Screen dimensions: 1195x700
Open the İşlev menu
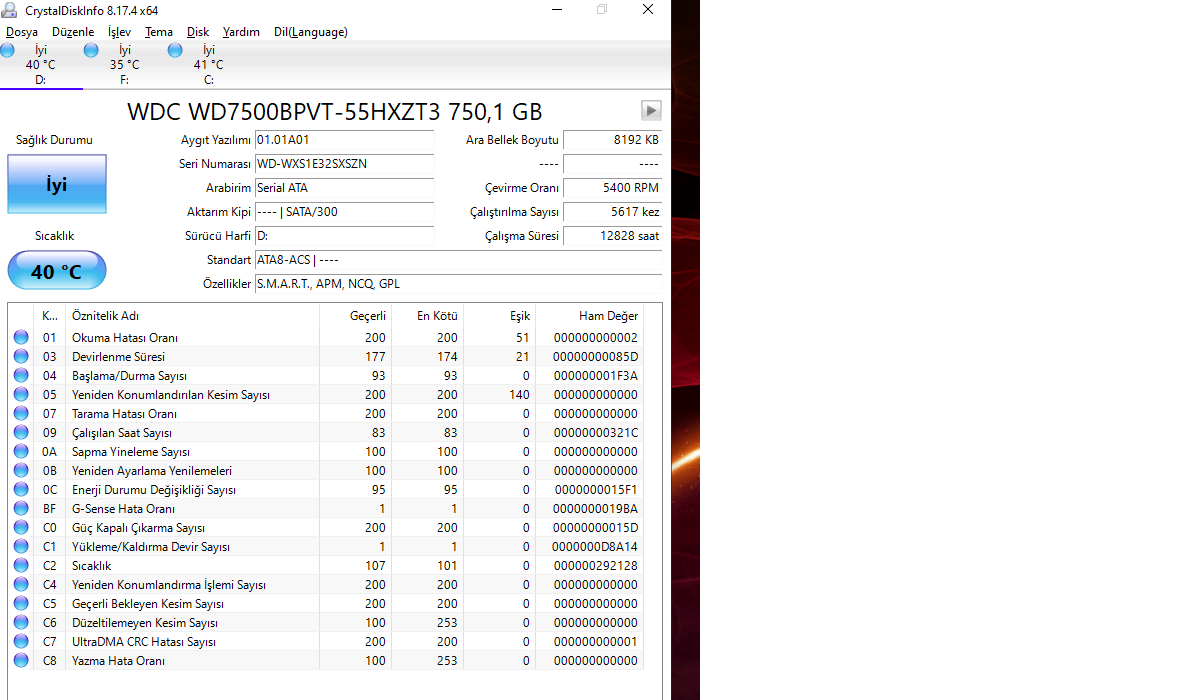point(119,32)
